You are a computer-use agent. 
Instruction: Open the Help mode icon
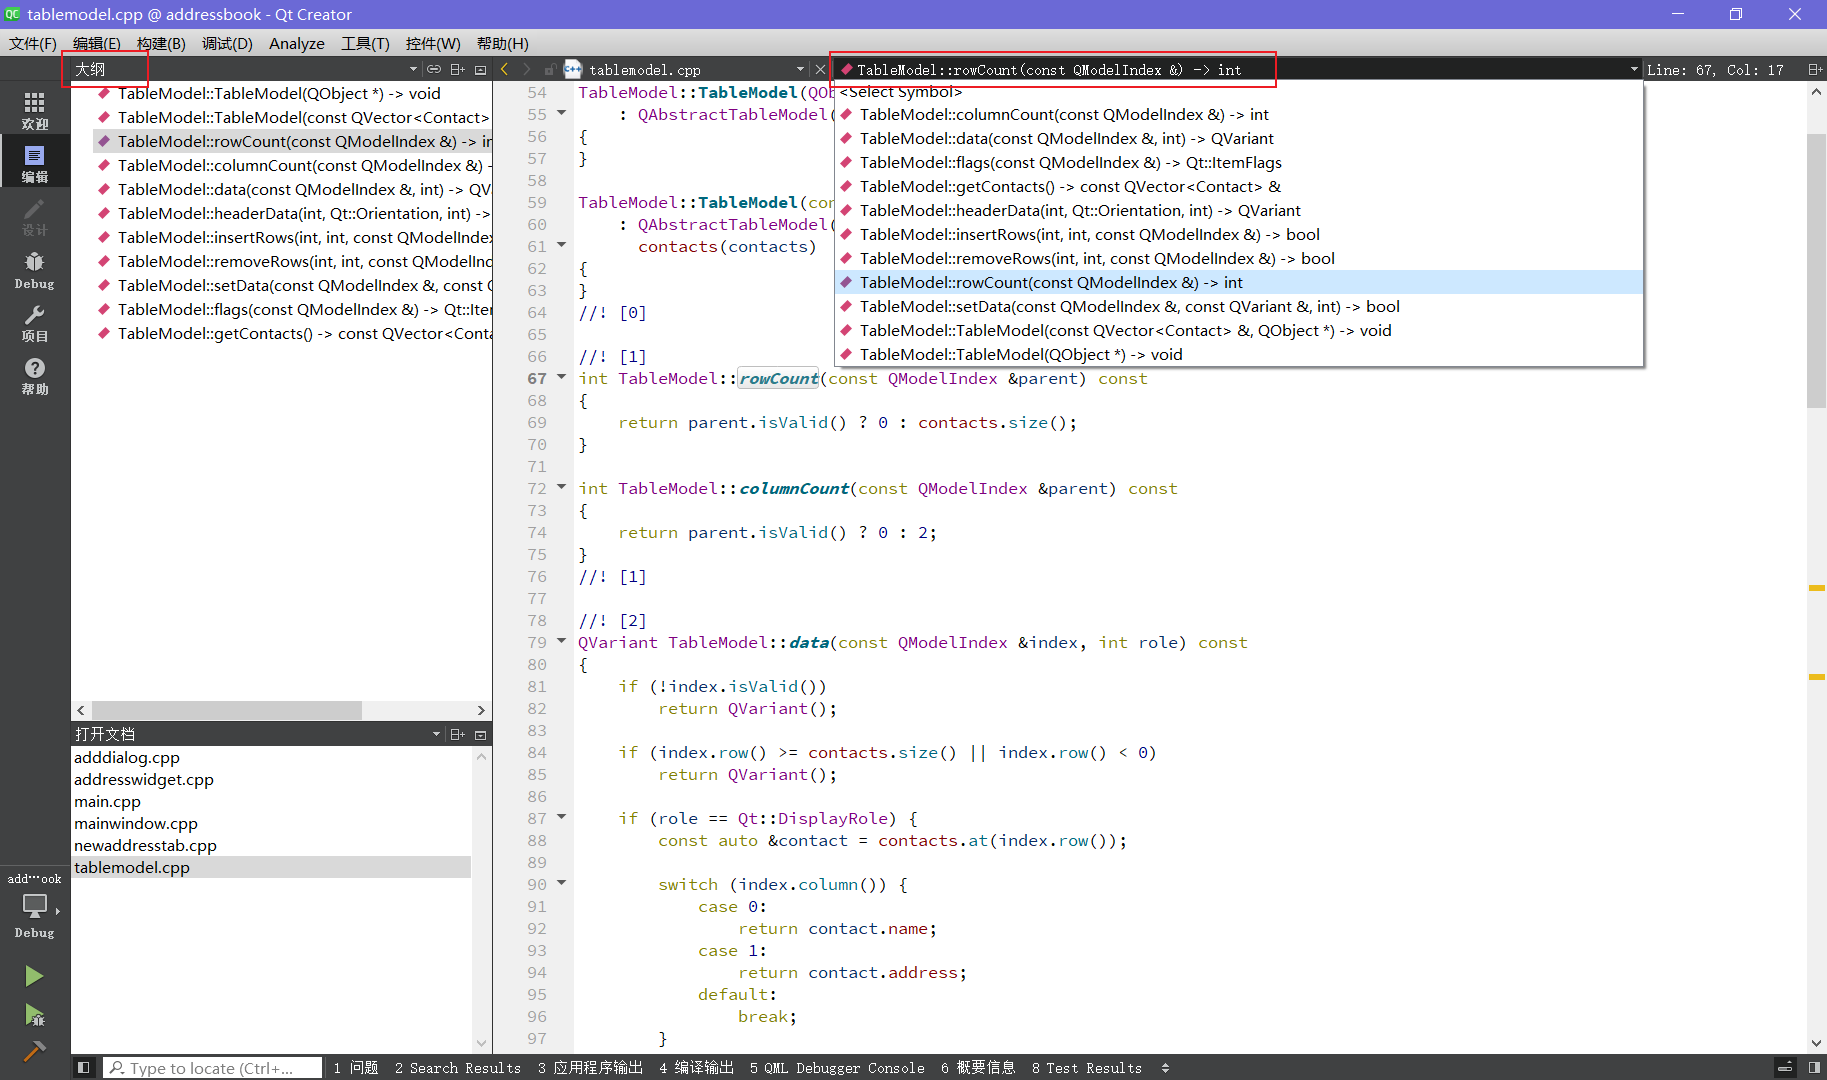point(34,376)
